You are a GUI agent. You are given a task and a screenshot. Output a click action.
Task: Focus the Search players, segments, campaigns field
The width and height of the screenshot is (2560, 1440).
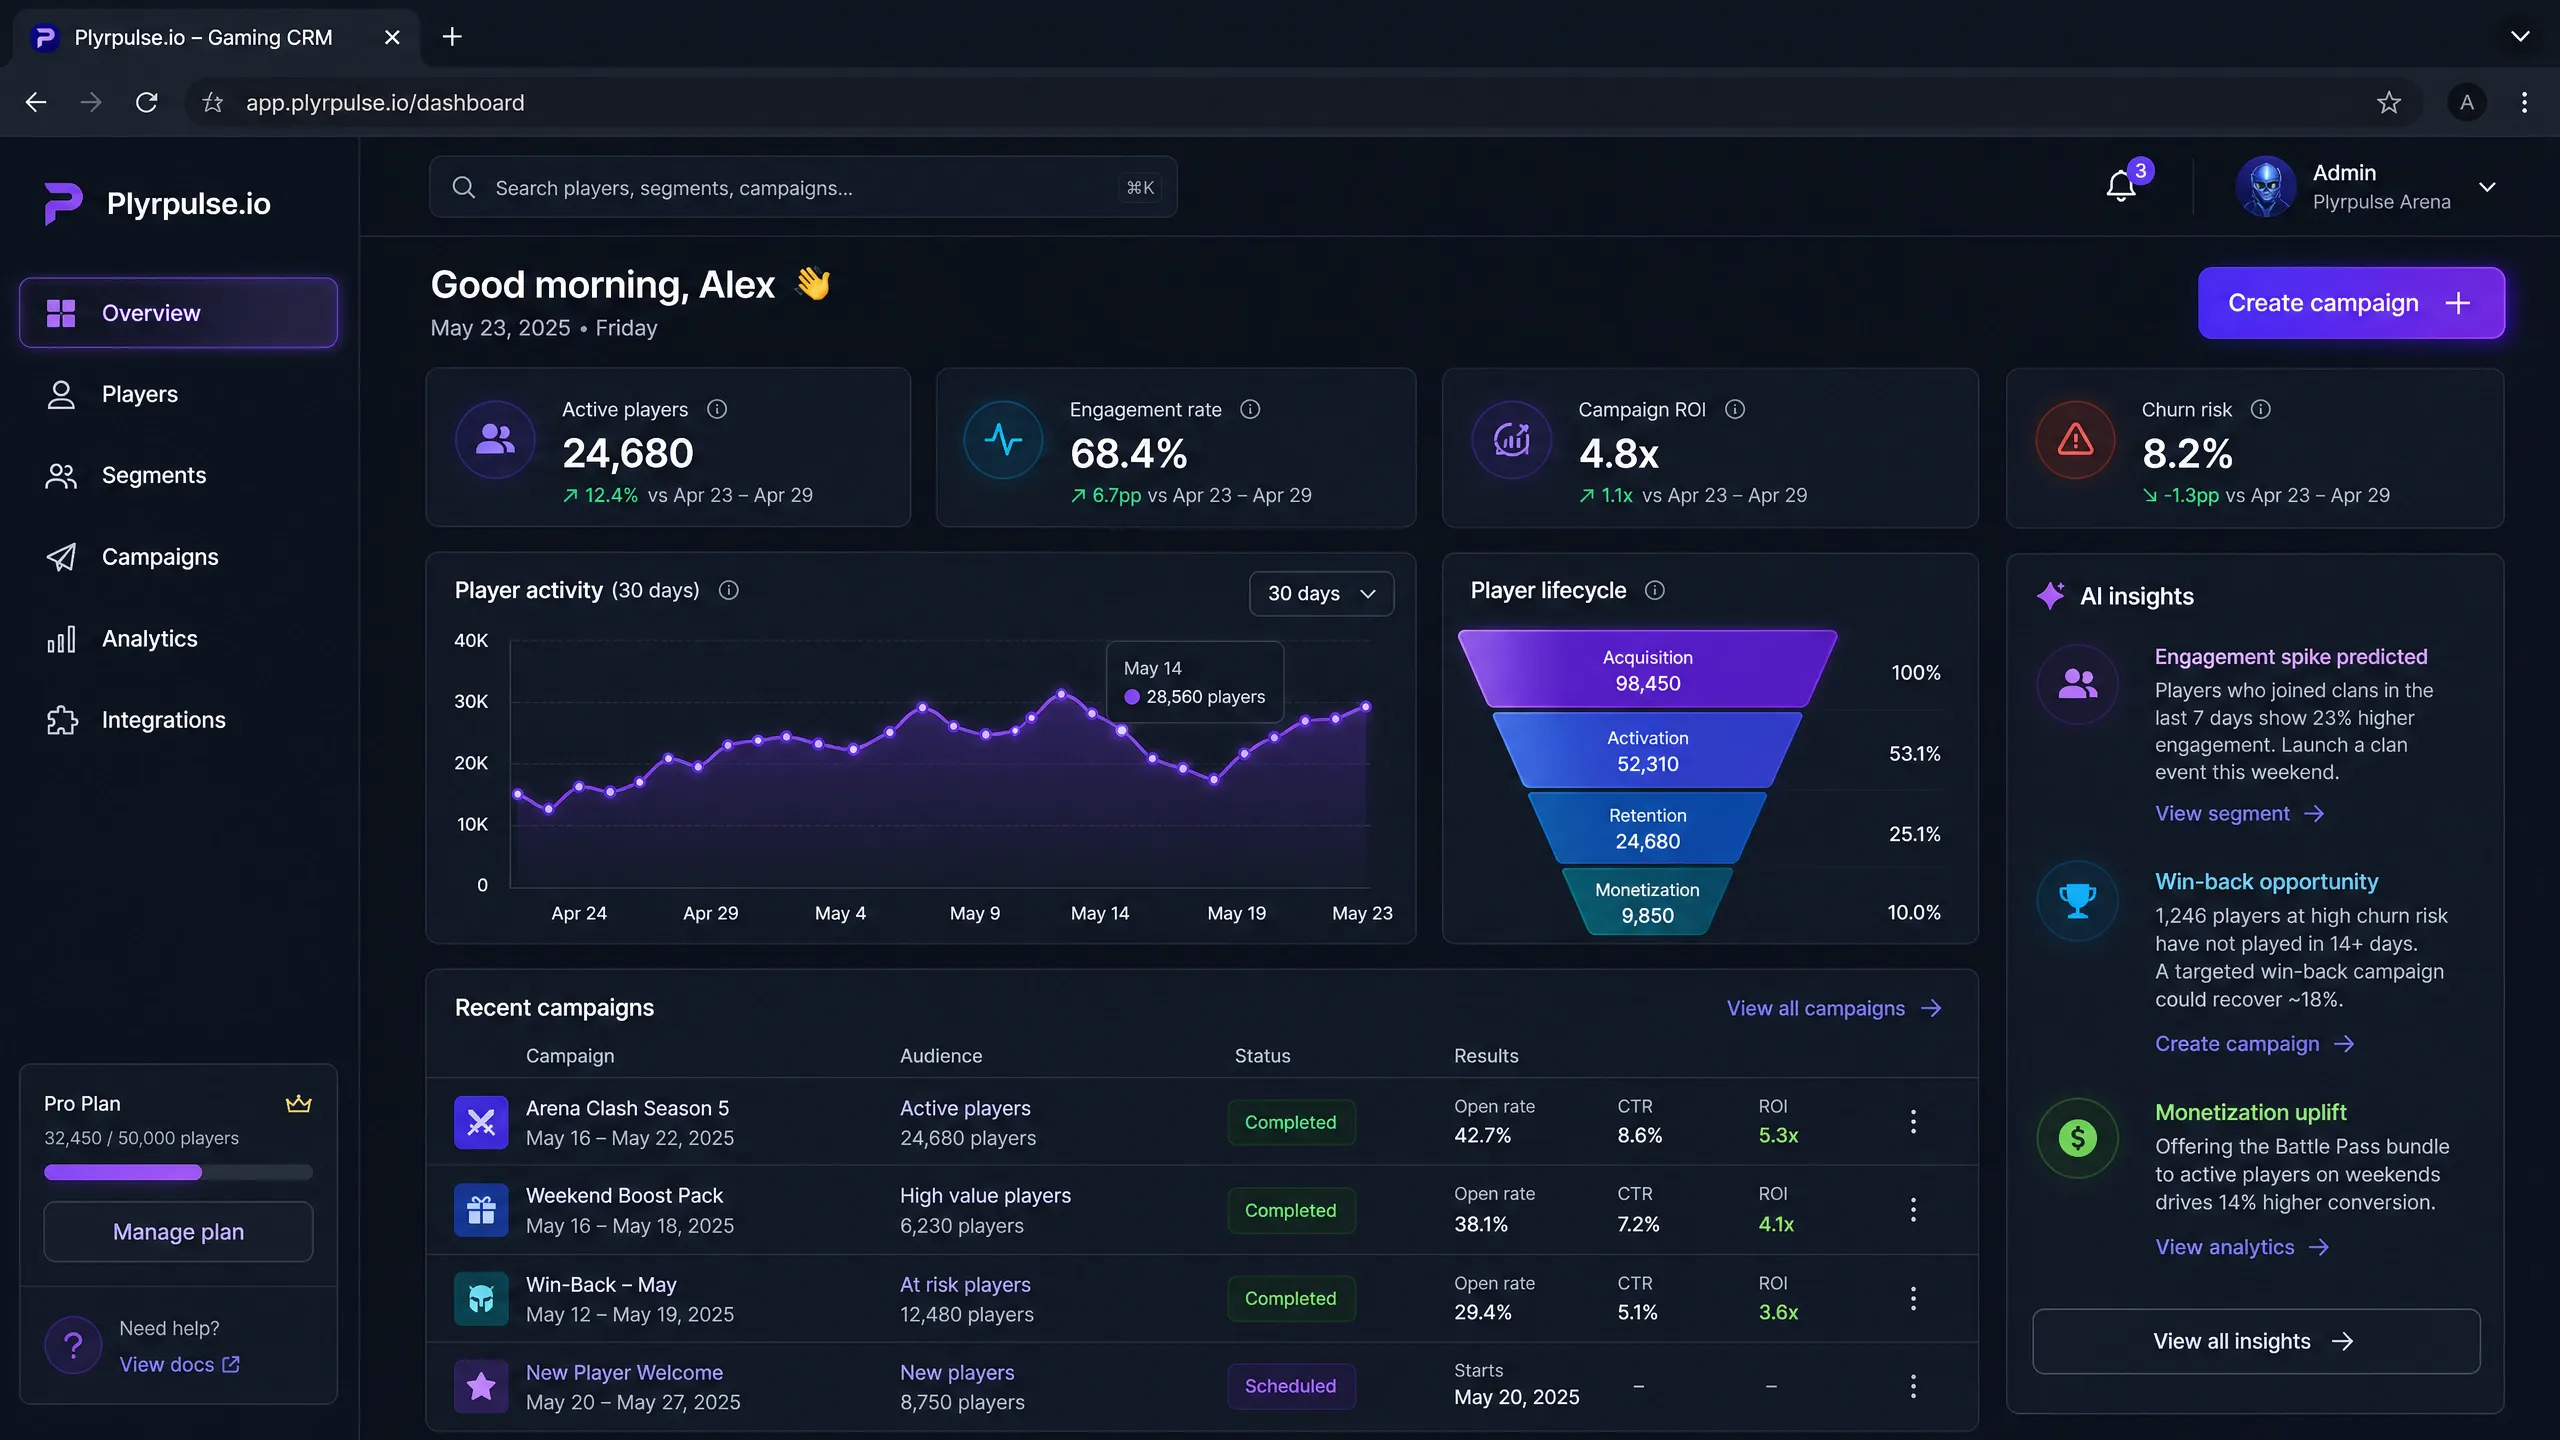[803, 187]
